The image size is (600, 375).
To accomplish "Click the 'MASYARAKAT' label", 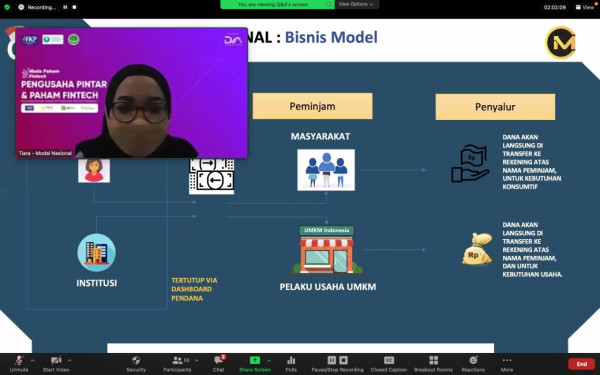I will point(320,136).
